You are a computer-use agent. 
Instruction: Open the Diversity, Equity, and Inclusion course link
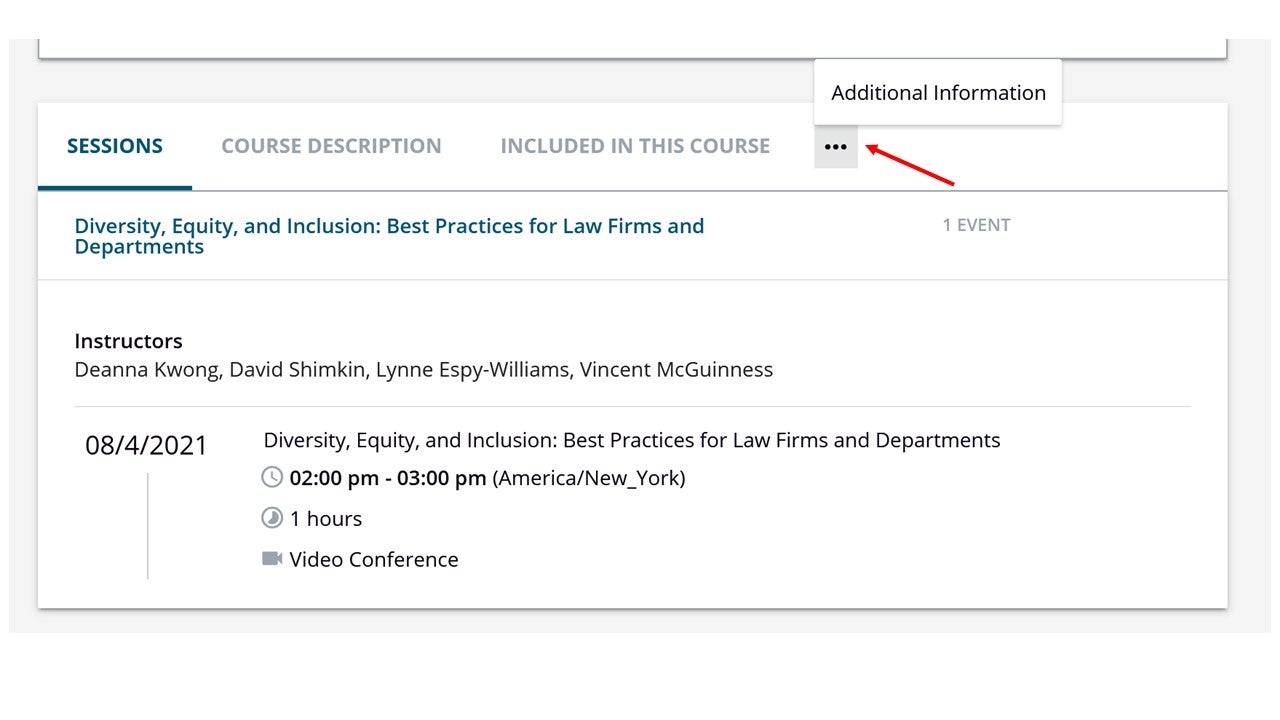tap(389, 236)
